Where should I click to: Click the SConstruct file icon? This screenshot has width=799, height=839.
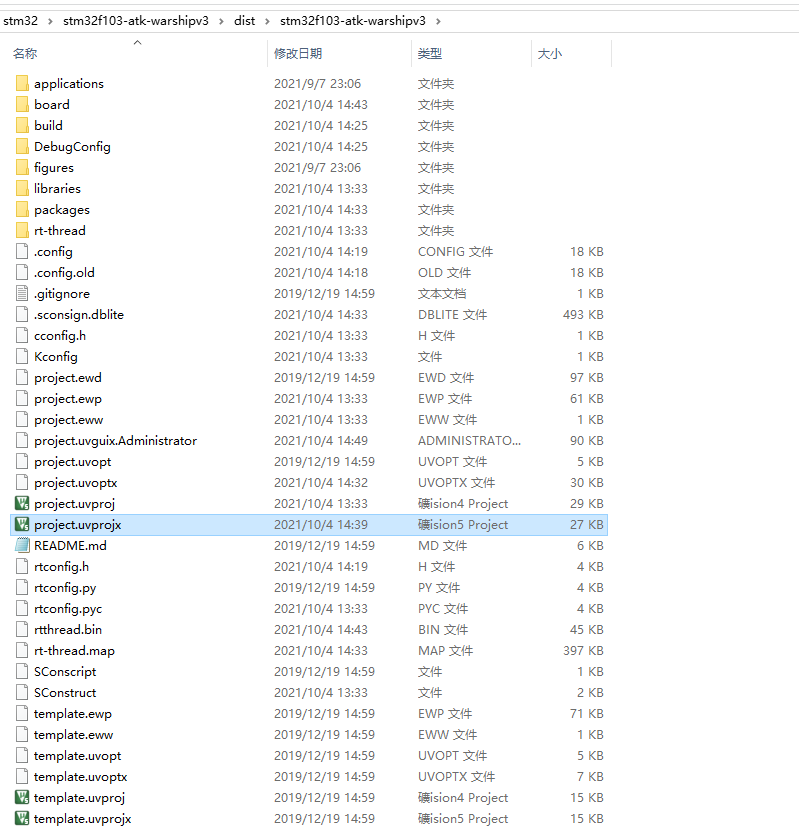pyautogui.click(x=22, y=692)
